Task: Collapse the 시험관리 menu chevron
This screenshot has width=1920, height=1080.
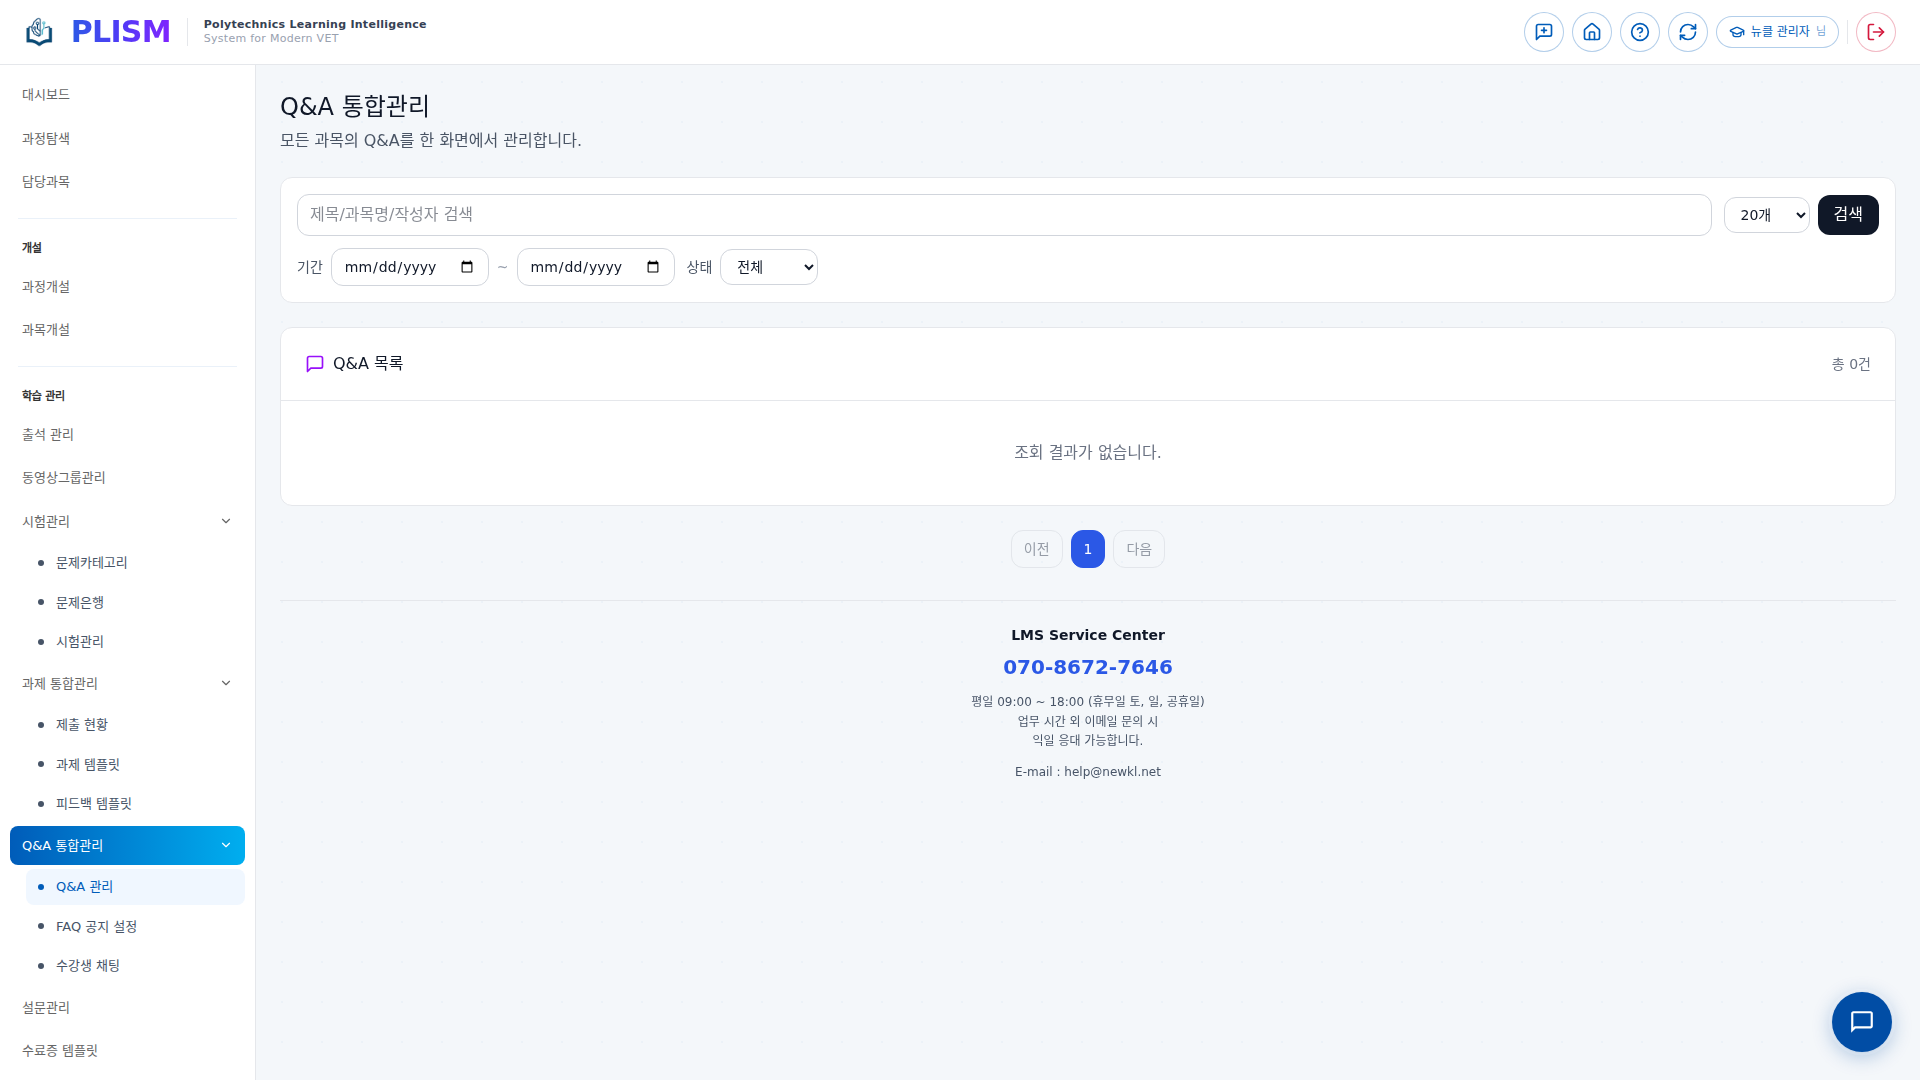Action: pyautogui.click(x=226, y=521)
